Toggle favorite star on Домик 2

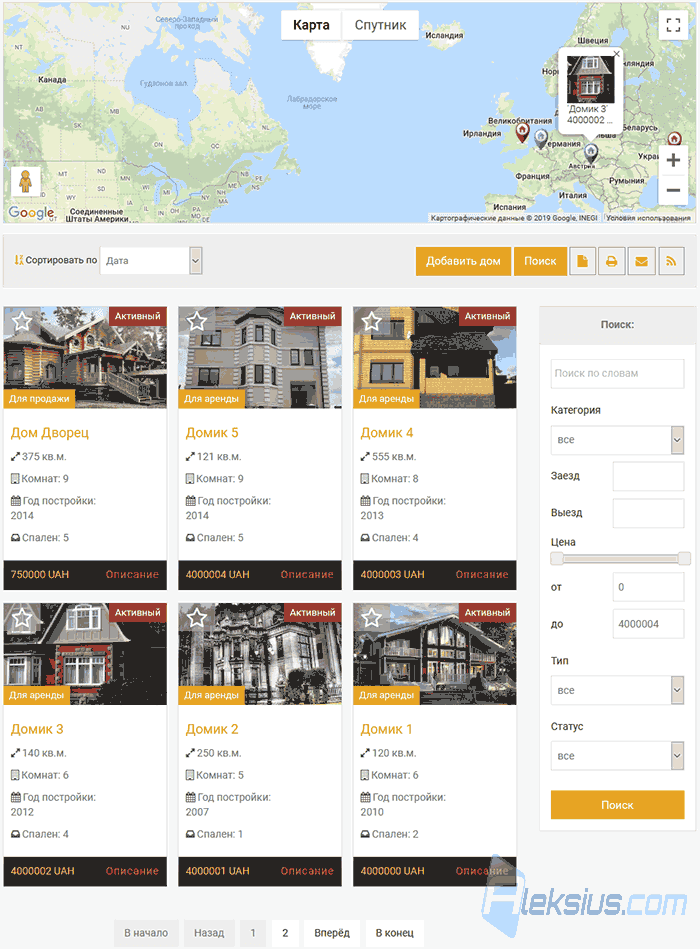coord(197,618)
